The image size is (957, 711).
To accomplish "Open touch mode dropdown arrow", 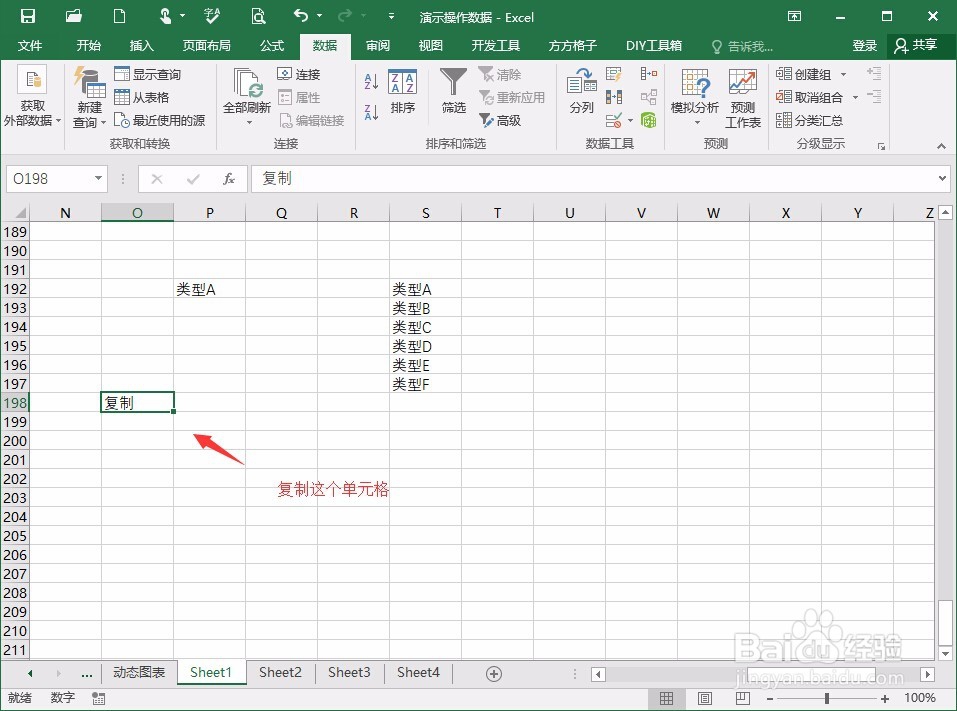I will click(182, 16).
